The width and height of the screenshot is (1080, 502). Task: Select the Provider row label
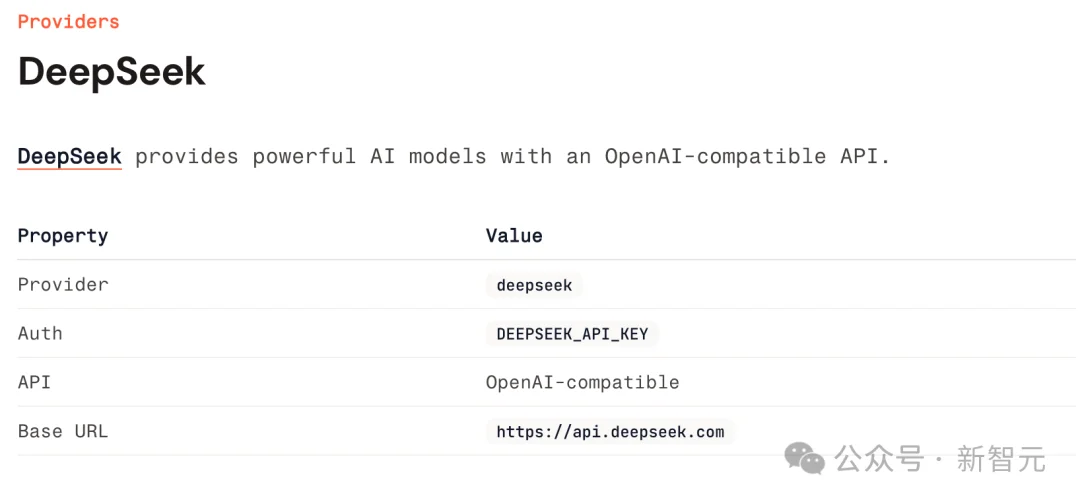(62, 285)
